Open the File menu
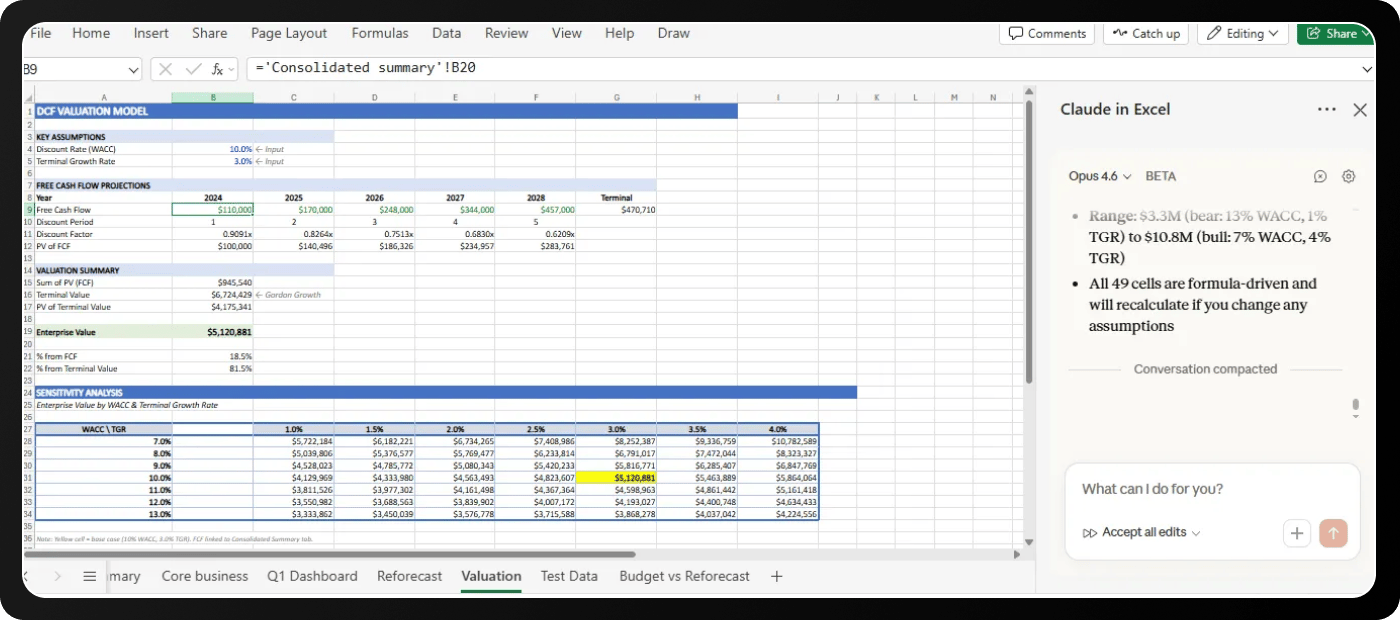This screenshot has height=620, width=1400. coord(41,33)
